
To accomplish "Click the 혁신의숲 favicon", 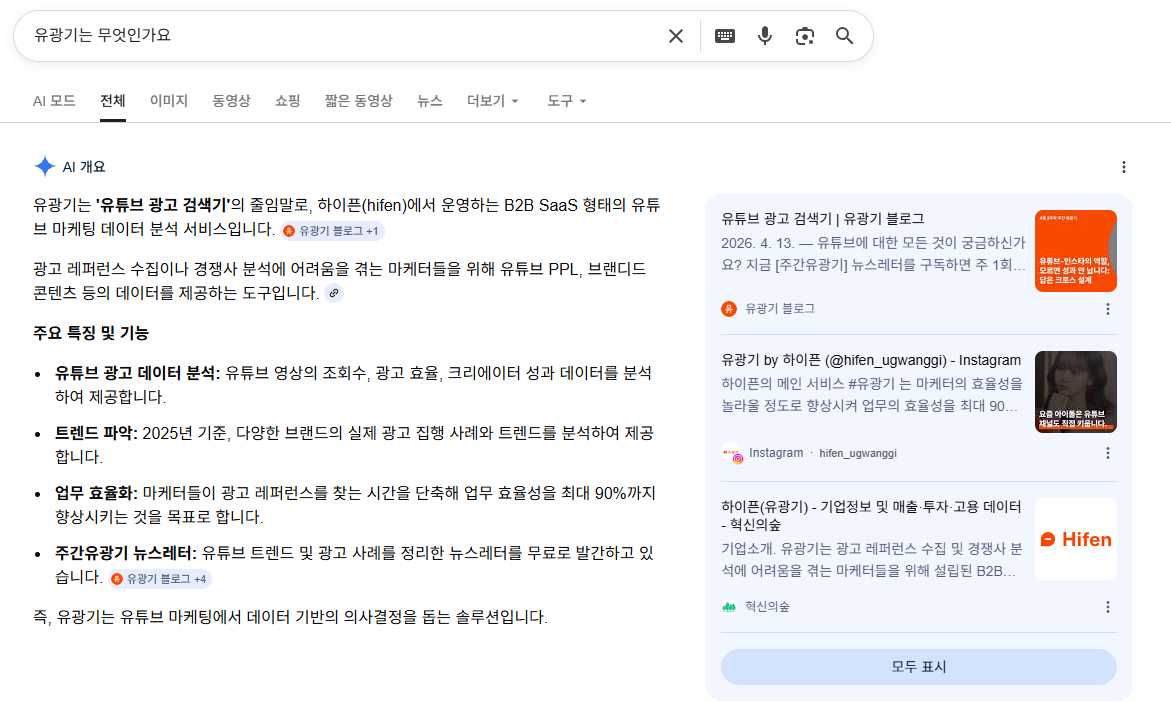I will [x=730, y=606].
